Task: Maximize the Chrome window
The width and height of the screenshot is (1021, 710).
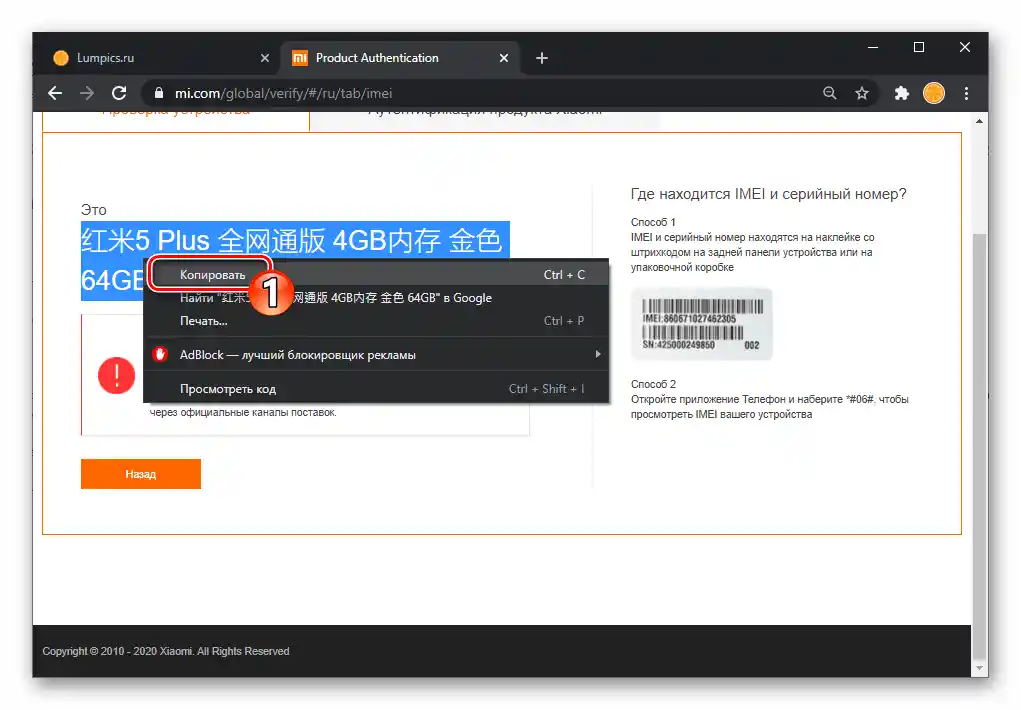Action: 919,47
